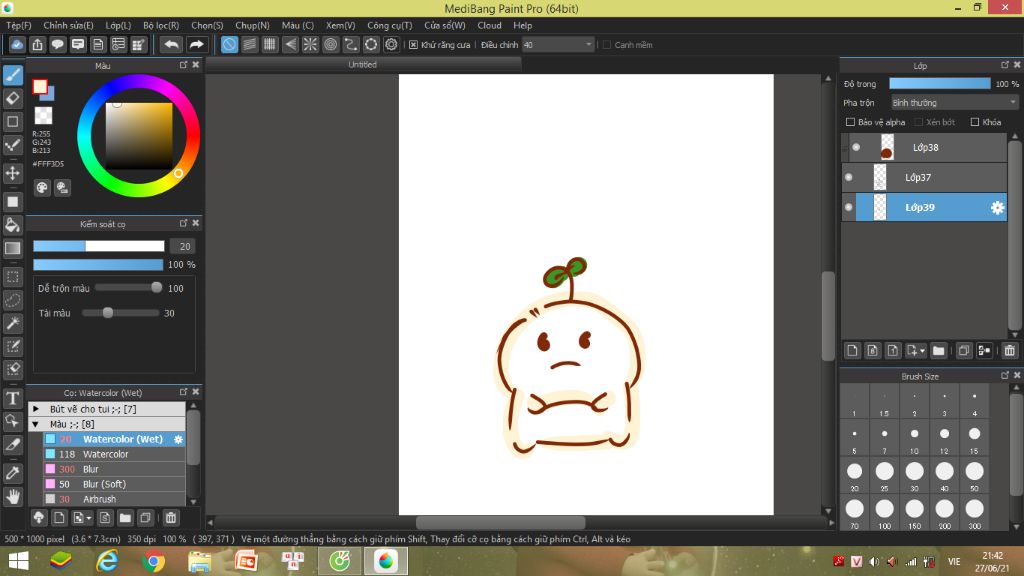Viewport: 1024px width, 576px height.
Task: Open the Công cụ(T) menu
Action: coord(389,25)
